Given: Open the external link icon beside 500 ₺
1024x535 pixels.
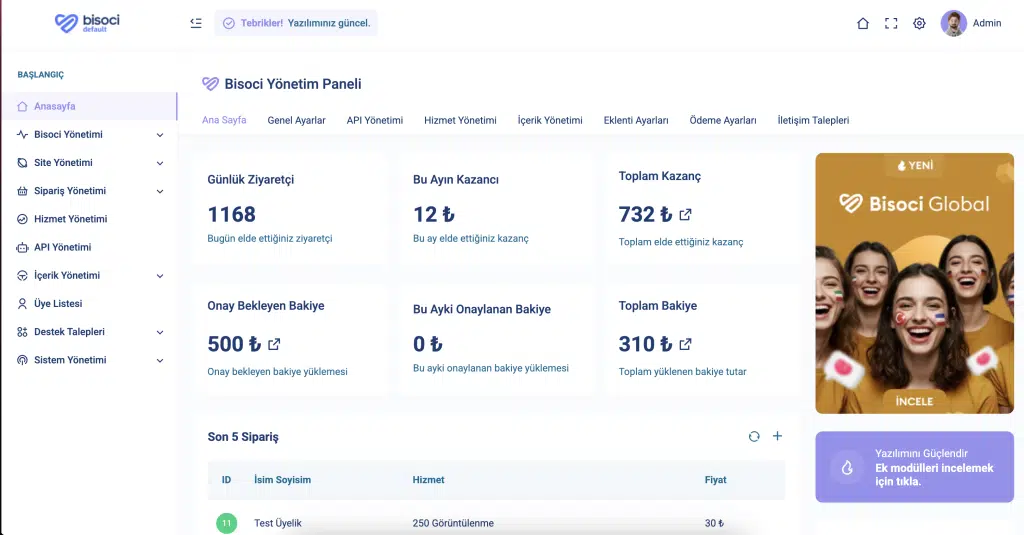Looking at the screenshot, I should click(274, 344).
